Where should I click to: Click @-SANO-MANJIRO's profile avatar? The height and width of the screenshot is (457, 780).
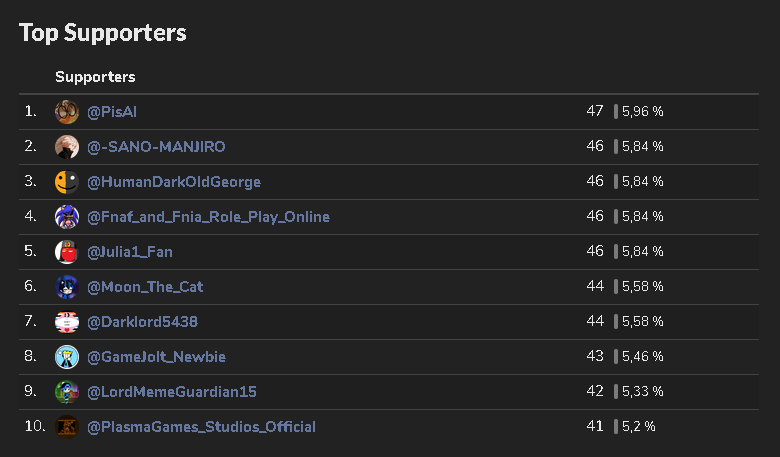point(67,147)
